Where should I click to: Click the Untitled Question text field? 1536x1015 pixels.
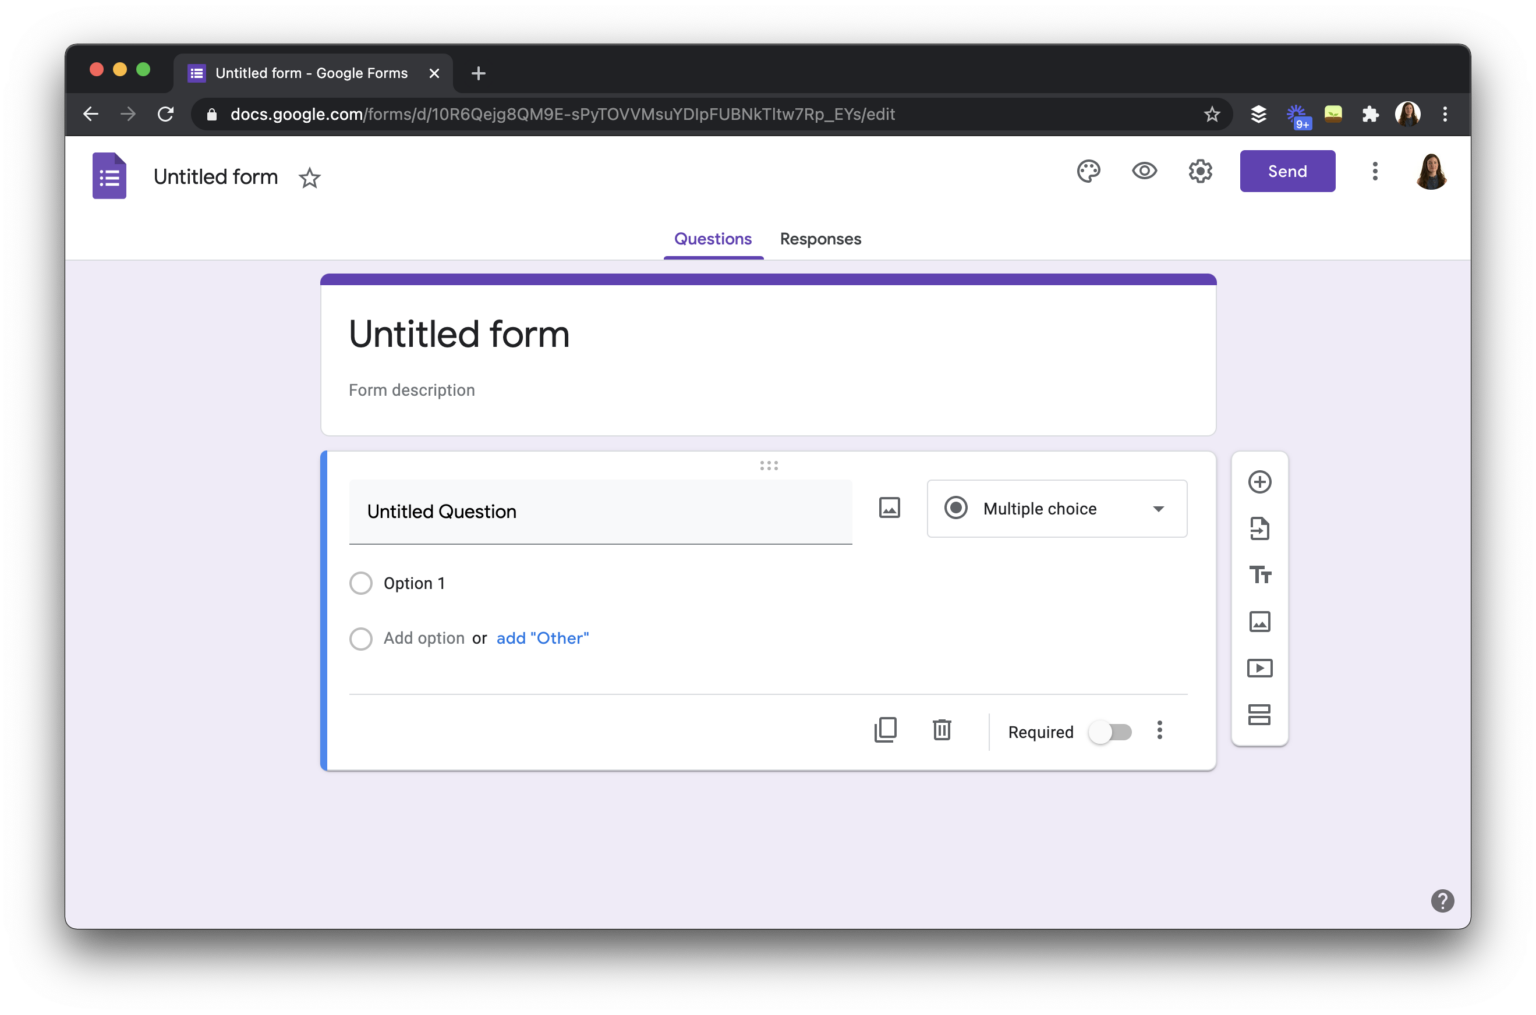[x=600, y=511]
